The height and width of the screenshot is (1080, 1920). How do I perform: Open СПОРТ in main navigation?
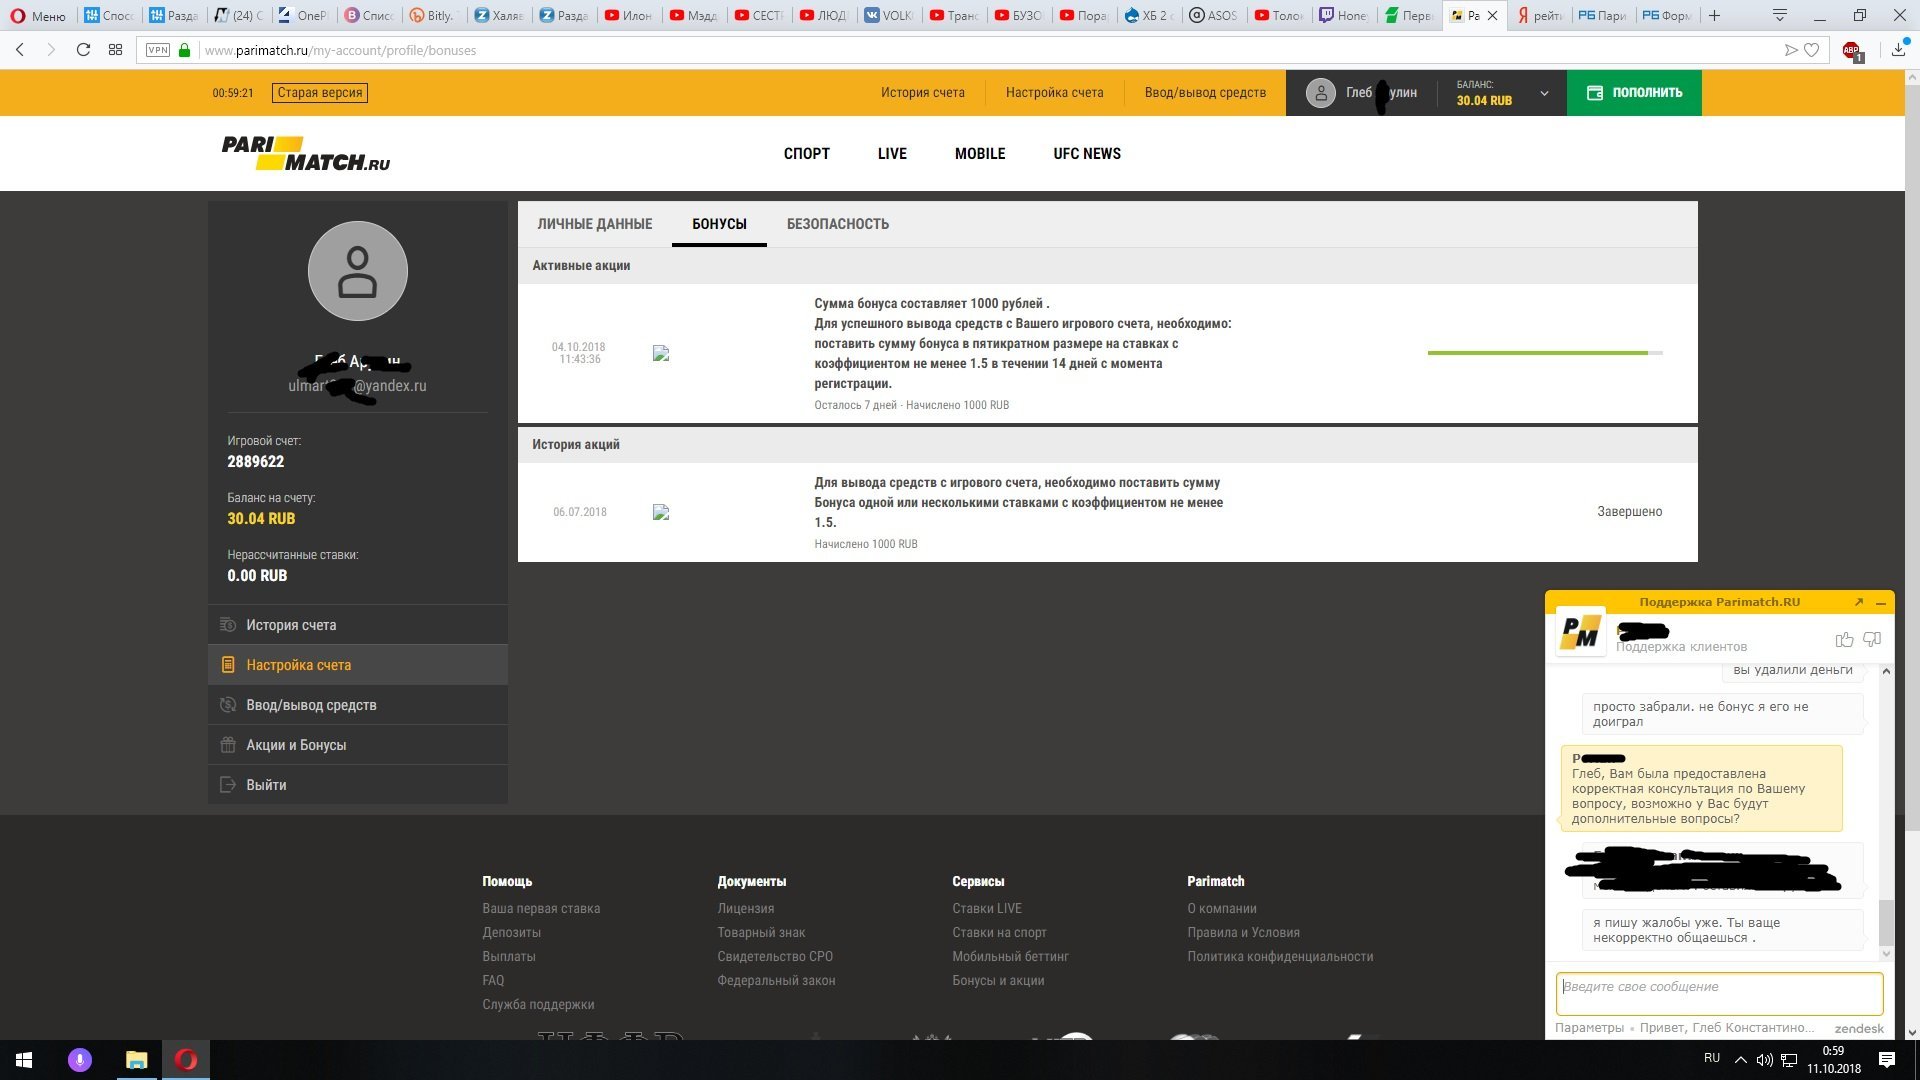tap(807, 153)
